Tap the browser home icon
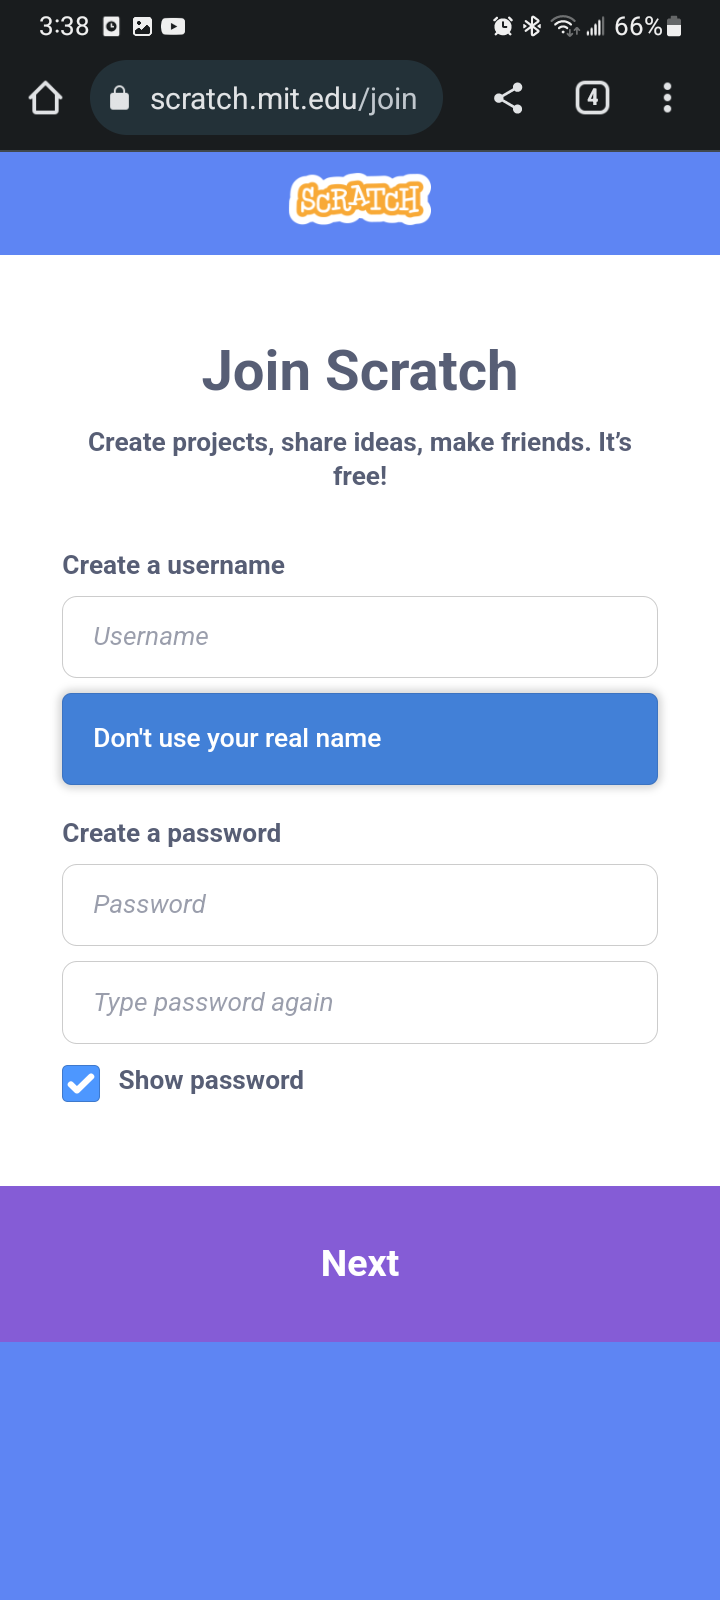 click(46, 98)
